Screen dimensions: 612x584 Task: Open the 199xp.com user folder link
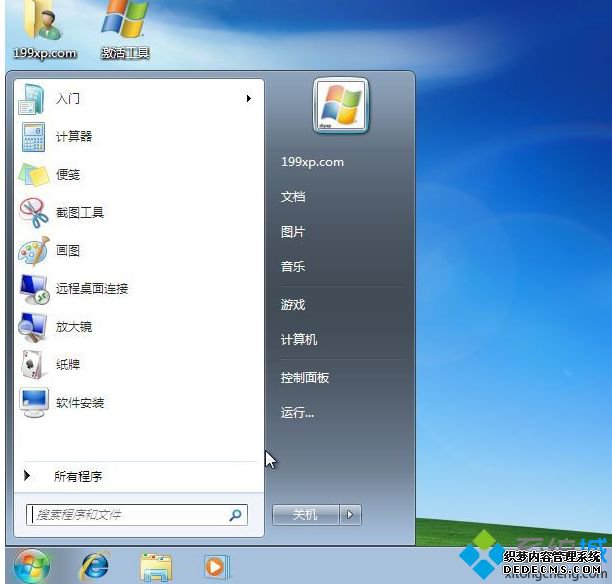pyautogui.click(x=312, y=162)
